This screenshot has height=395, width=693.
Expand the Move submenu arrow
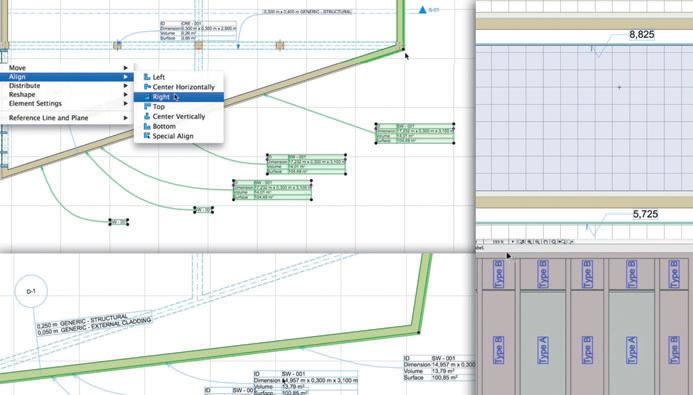(126, 68)
